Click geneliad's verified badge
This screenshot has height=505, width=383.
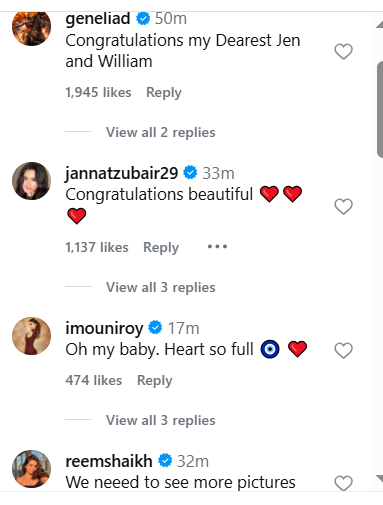(143, 18)
